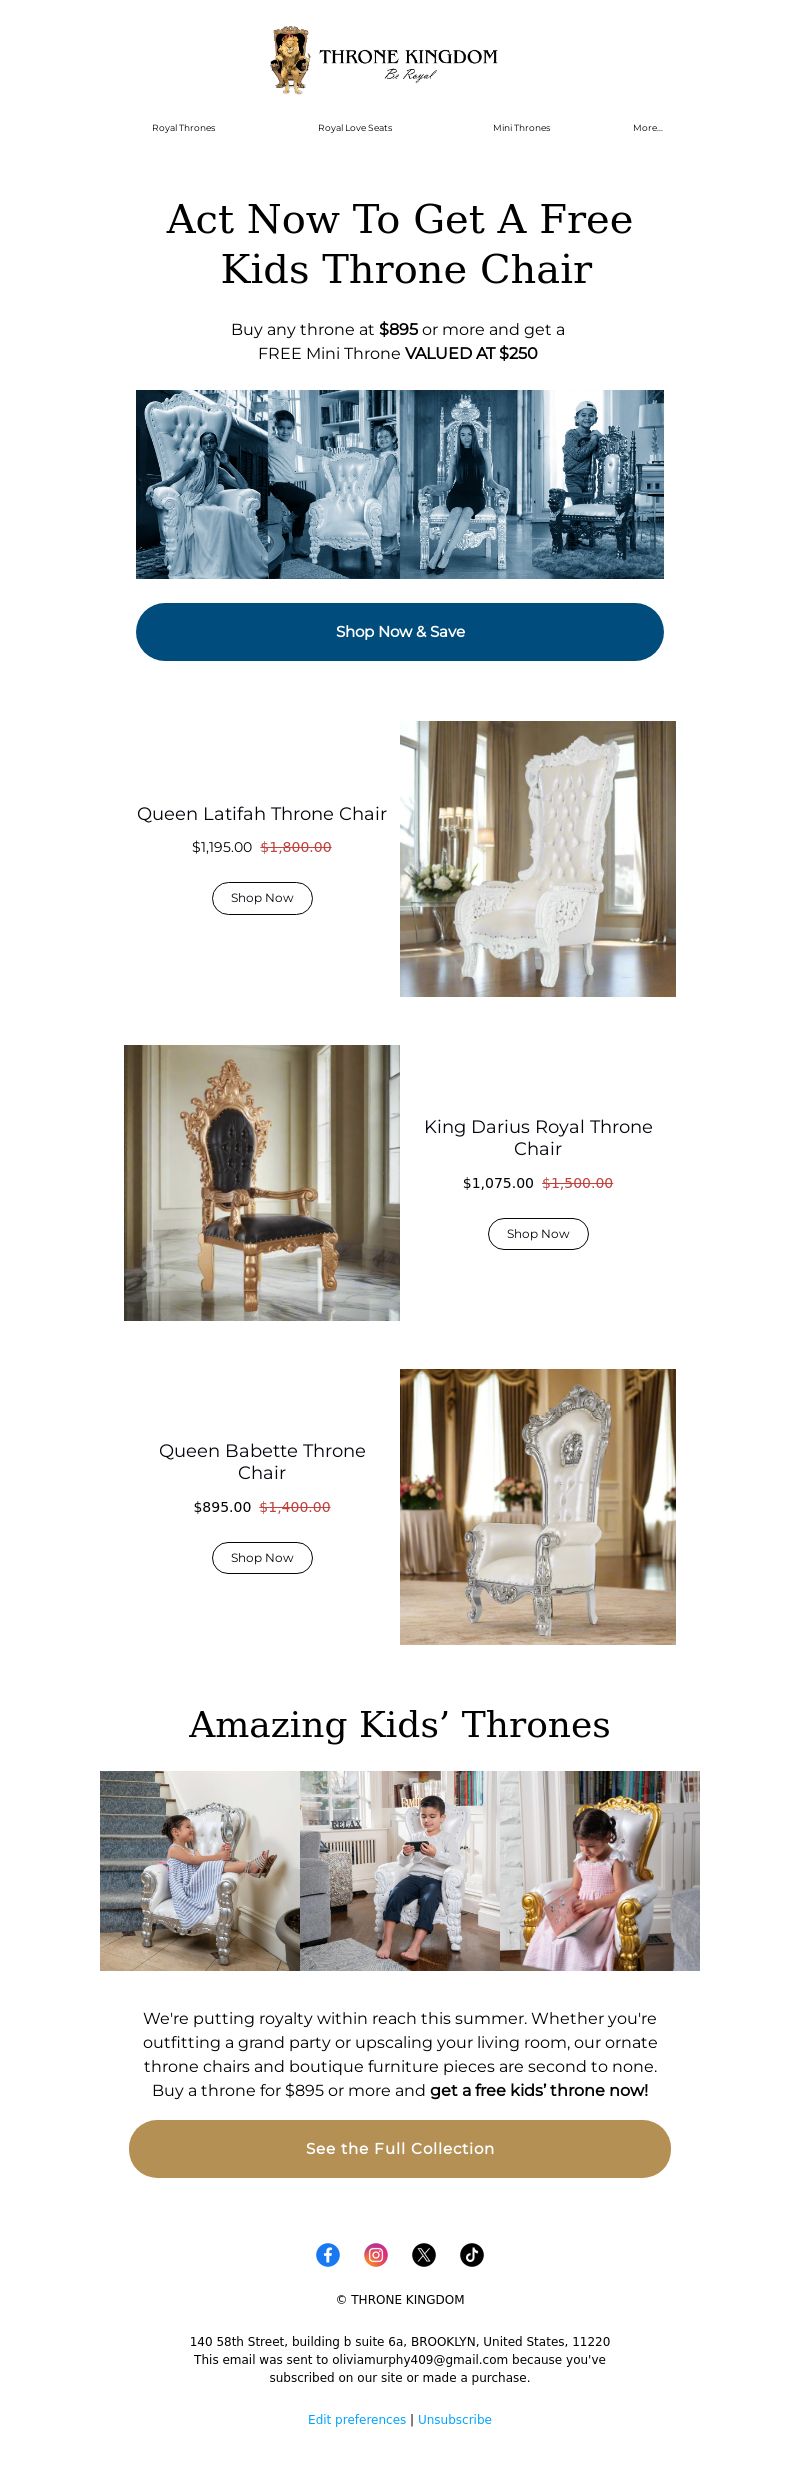Viewport: 800px width, 2465px height.
Task: Open the X (Twitter) social icon
Action: coord(424,2254)
